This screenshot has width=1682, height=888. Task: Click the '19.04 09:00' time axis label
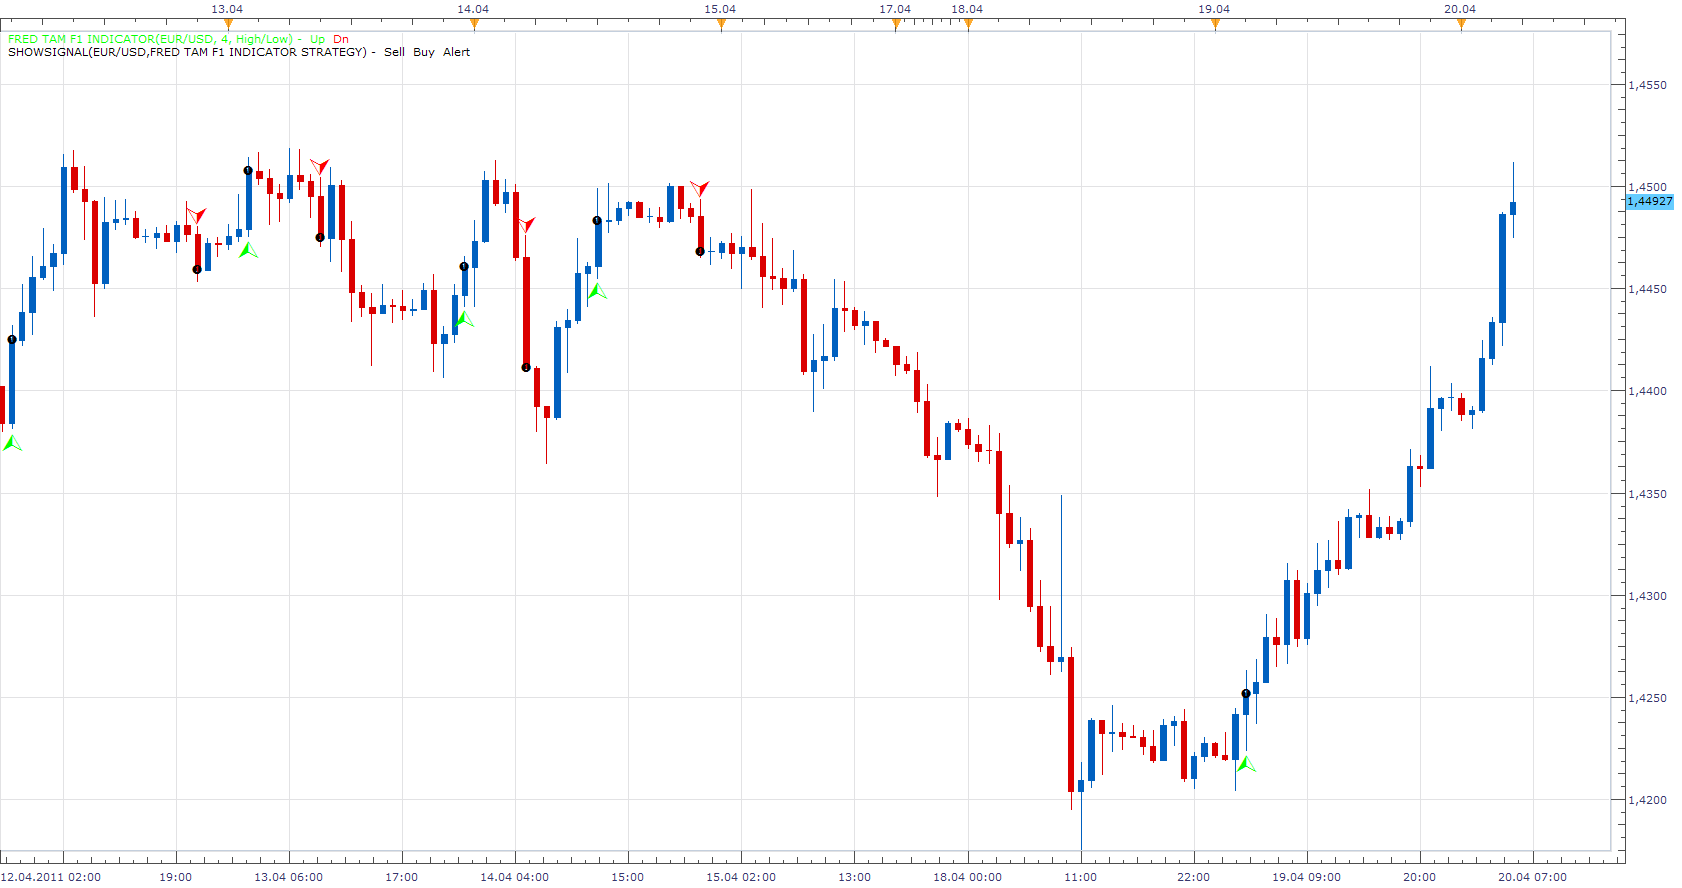(x=1306, y=877)
